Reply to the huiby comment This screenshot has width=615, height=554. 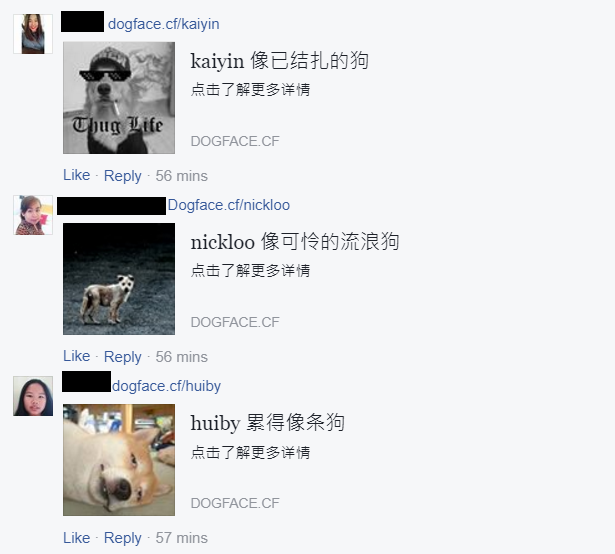click(122, 538)
